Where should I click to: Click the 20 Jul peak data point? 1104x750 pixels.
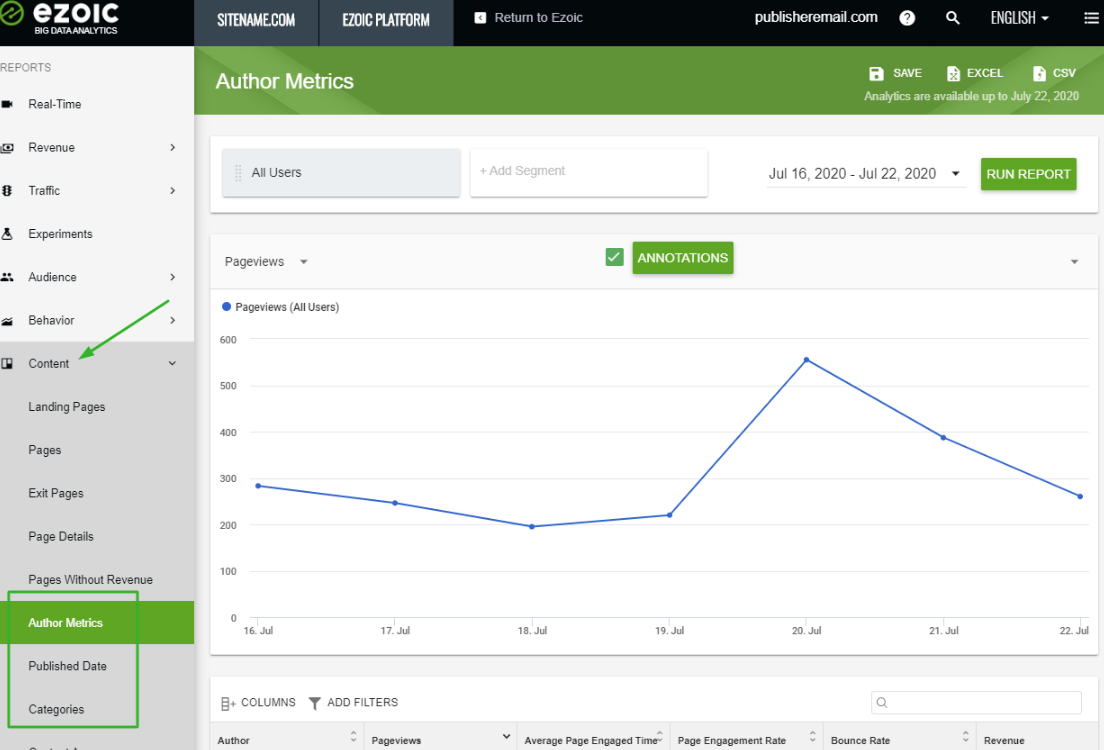point(806,360)
